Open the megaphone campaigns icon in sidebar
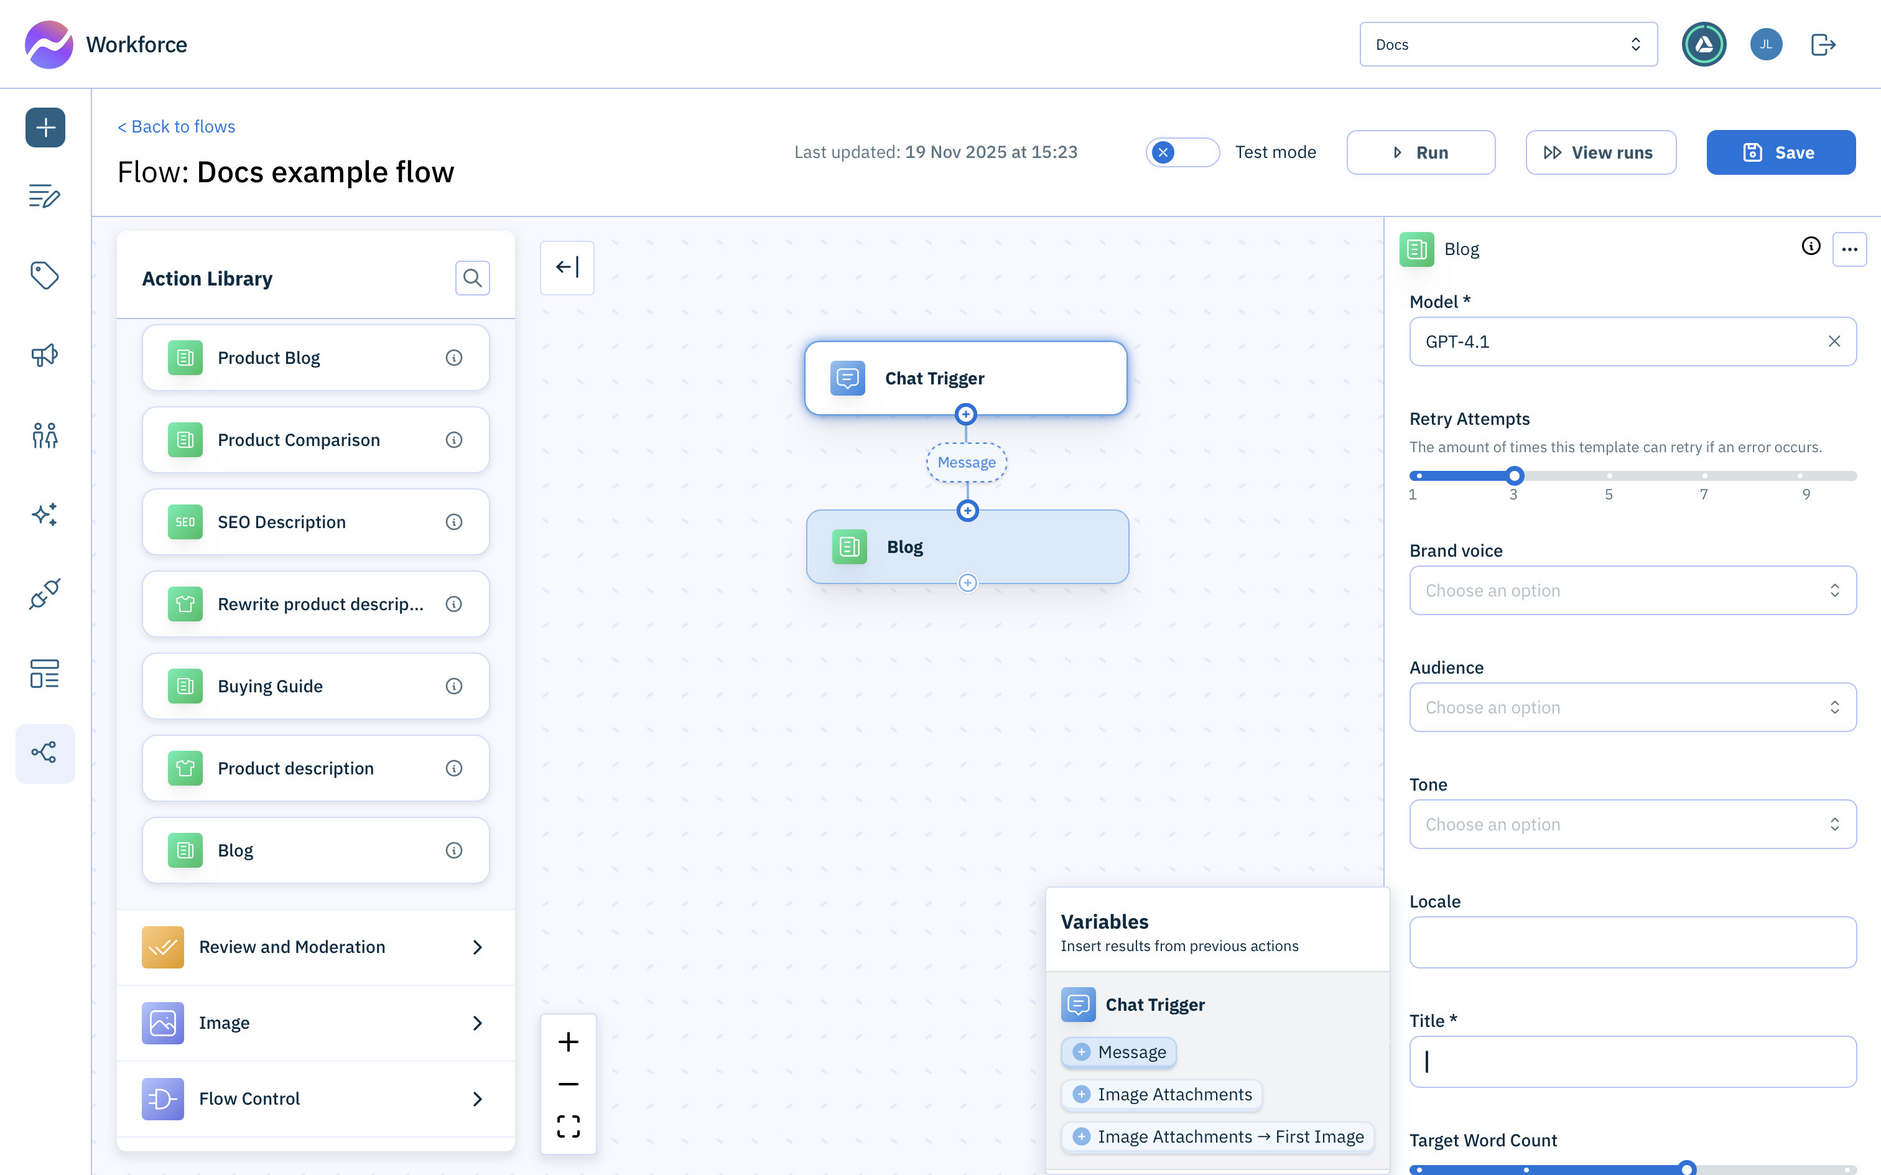 pos(45,355)
